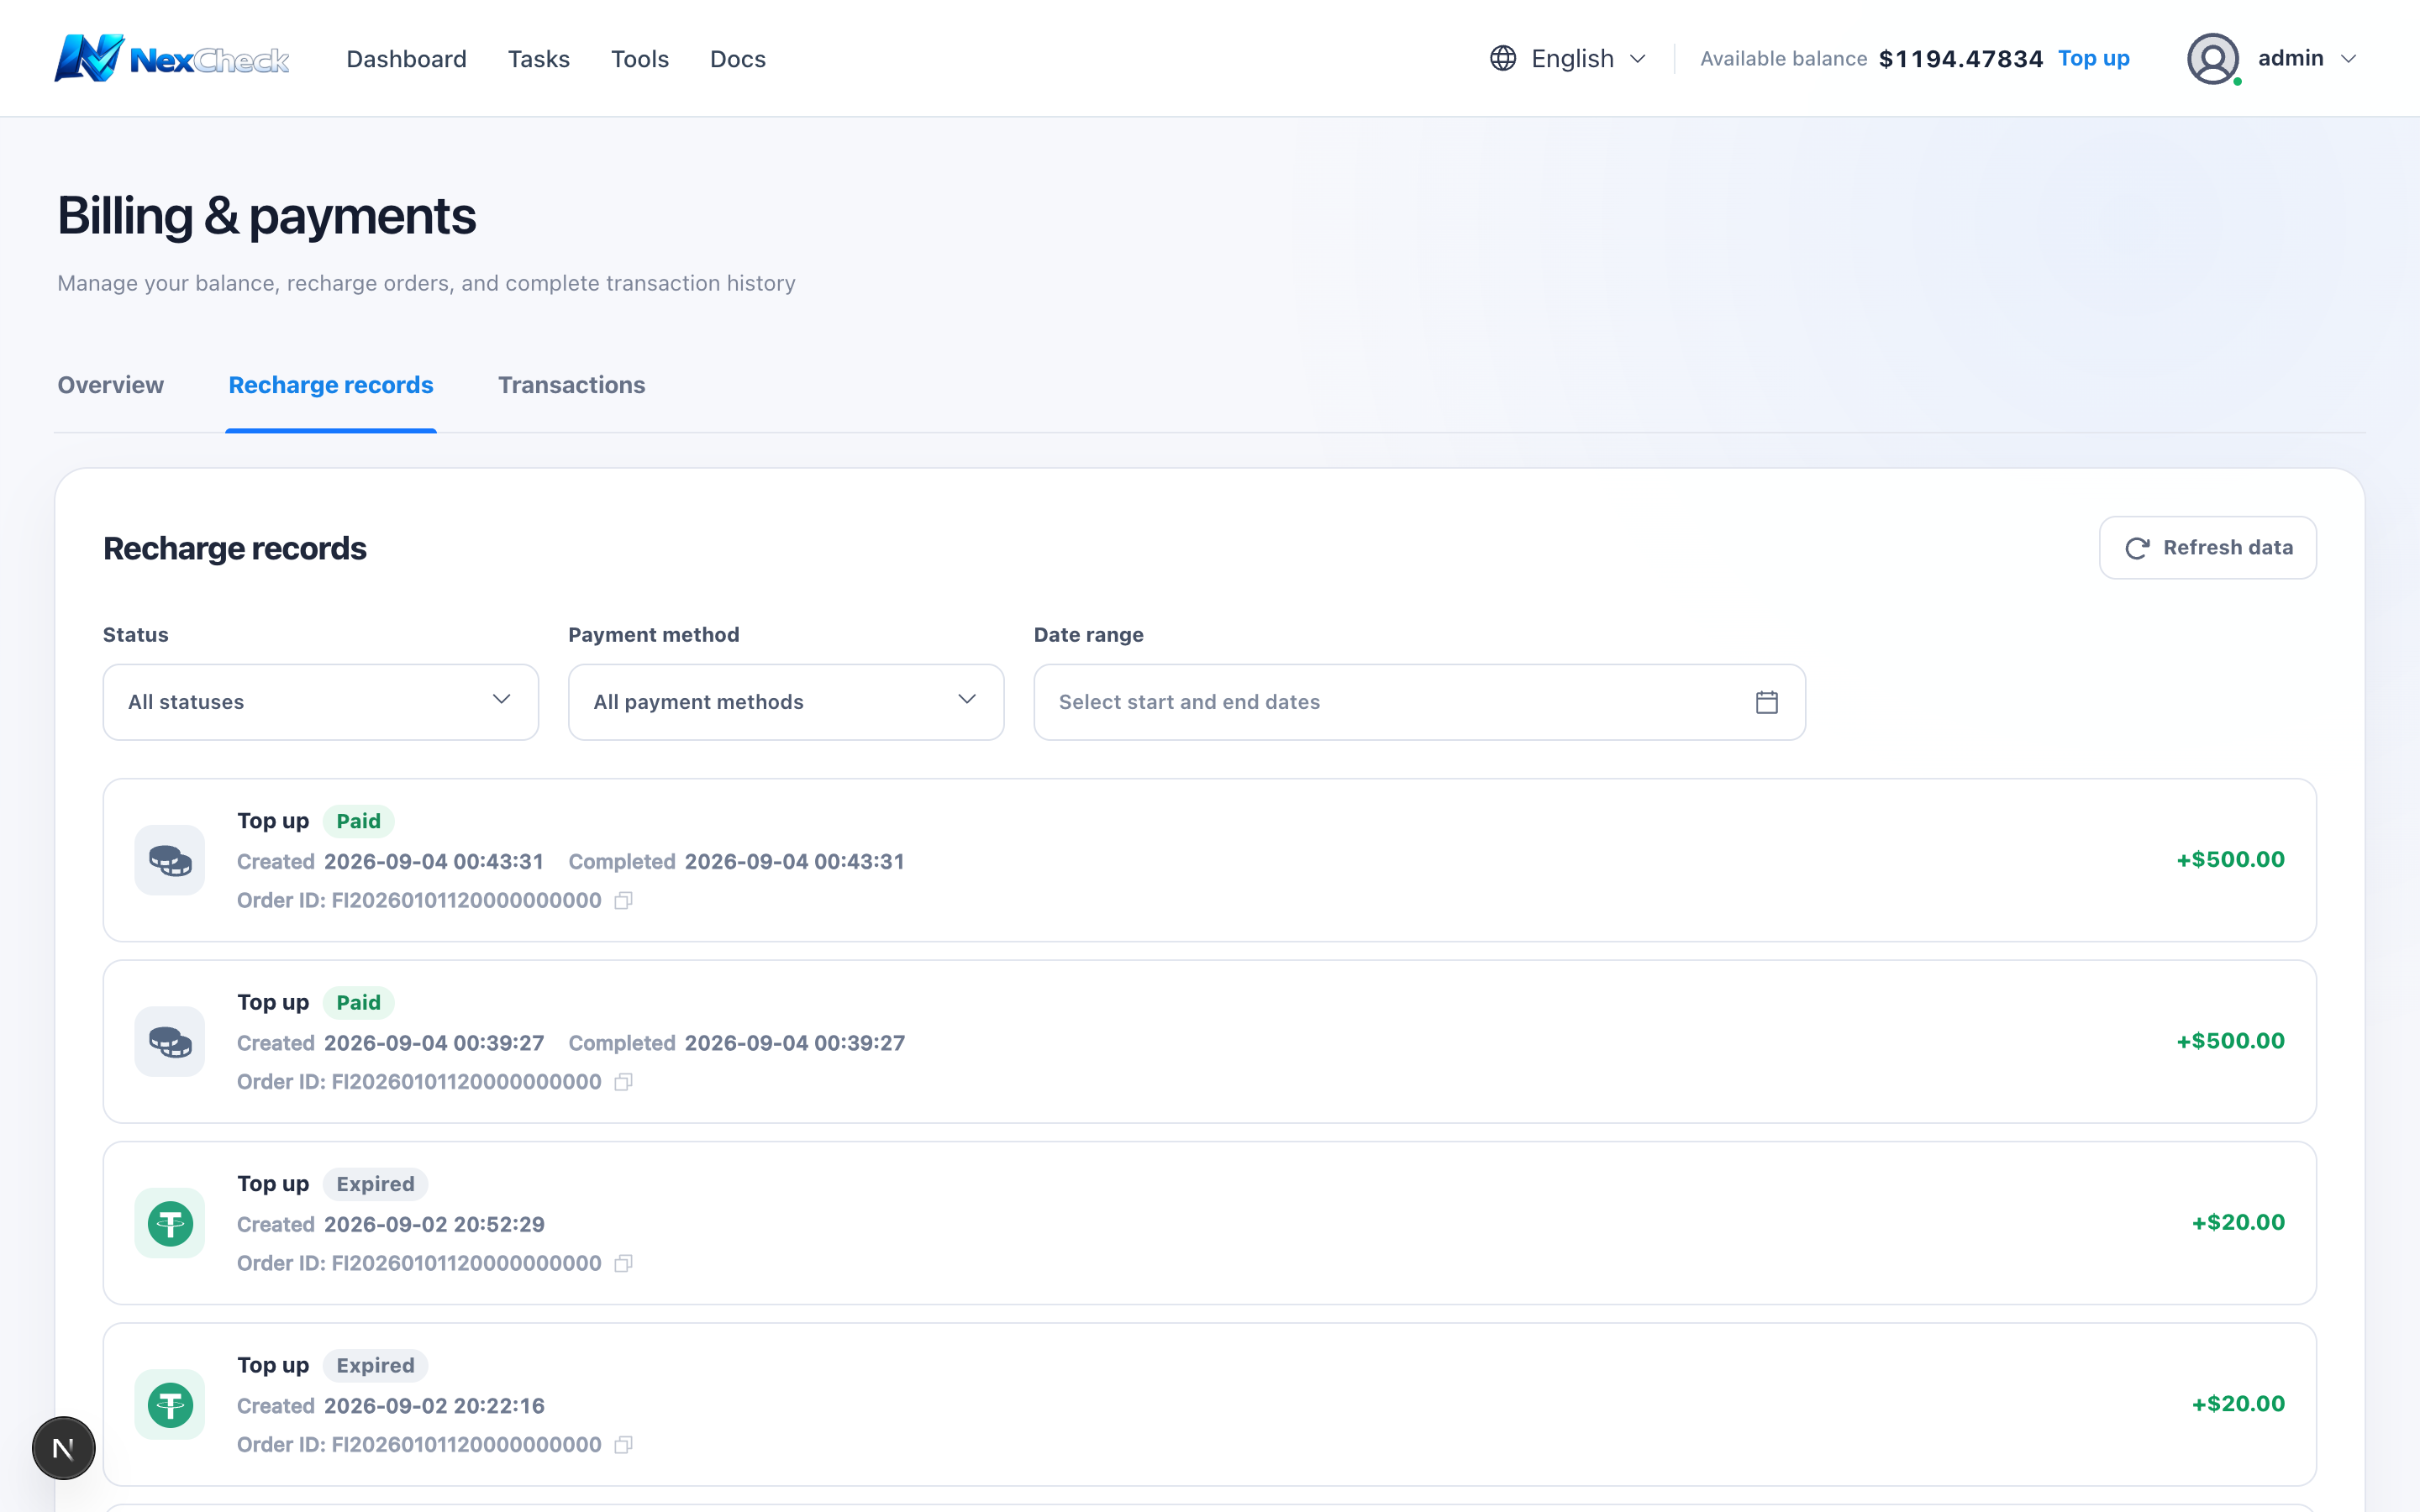The width and height of the screenshot is (2420, 1512).
Task: Open Docs in the top navigation
Action: 738,59
